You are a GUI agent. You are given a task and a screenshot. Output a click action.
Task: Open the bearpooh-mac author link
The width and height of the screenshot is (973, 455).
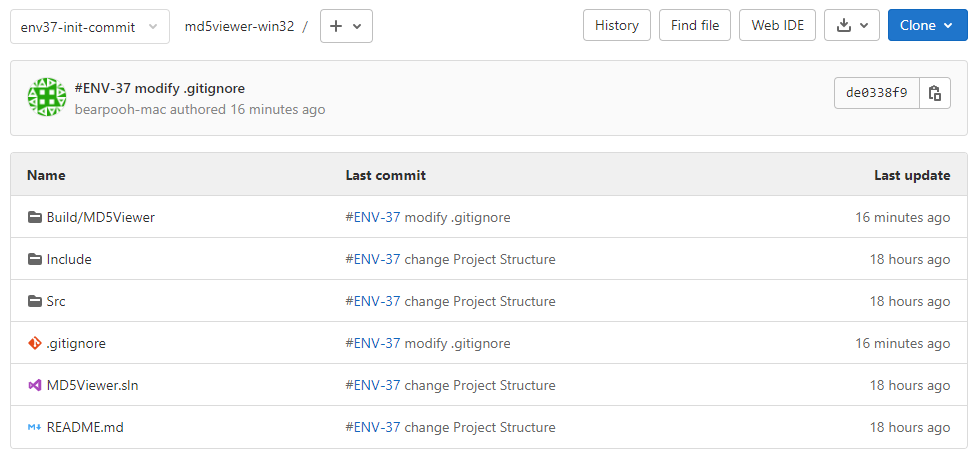click(120, 110)
